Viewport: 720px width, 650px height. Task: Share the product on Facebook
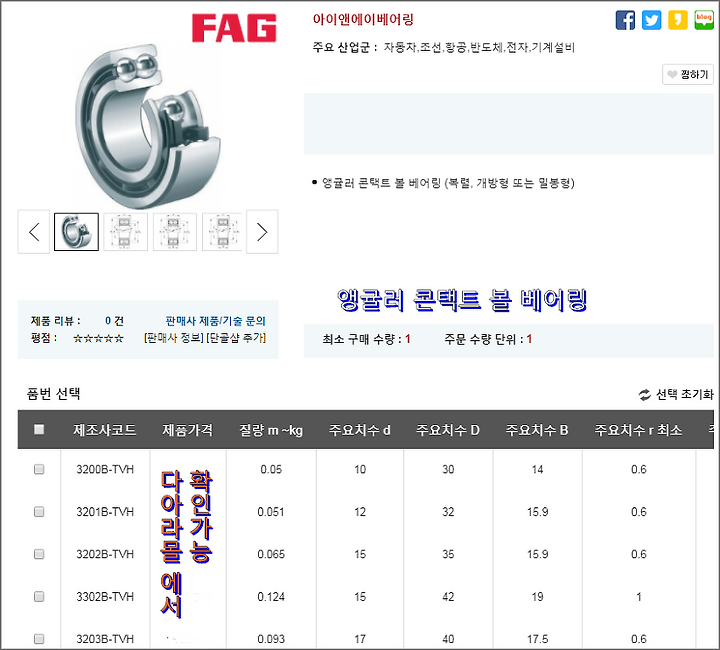point(625,20)
